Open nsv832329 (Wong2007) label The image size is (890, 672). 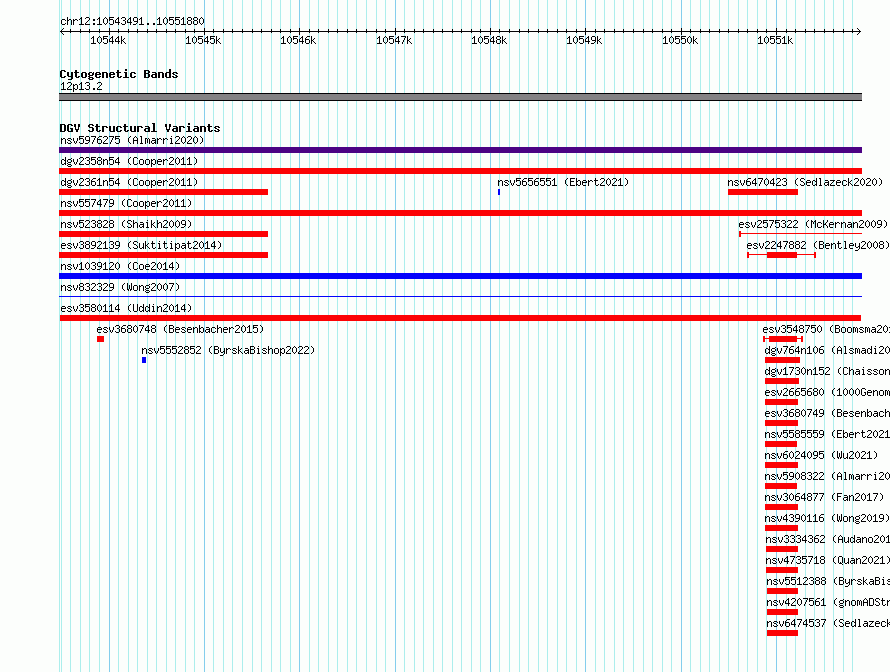(120, 287)
